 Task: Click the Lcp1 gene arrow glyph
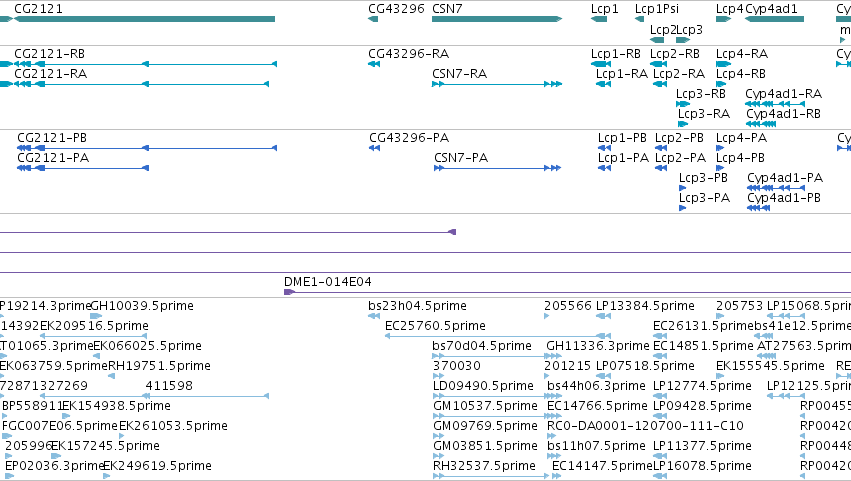coord(599,19)
